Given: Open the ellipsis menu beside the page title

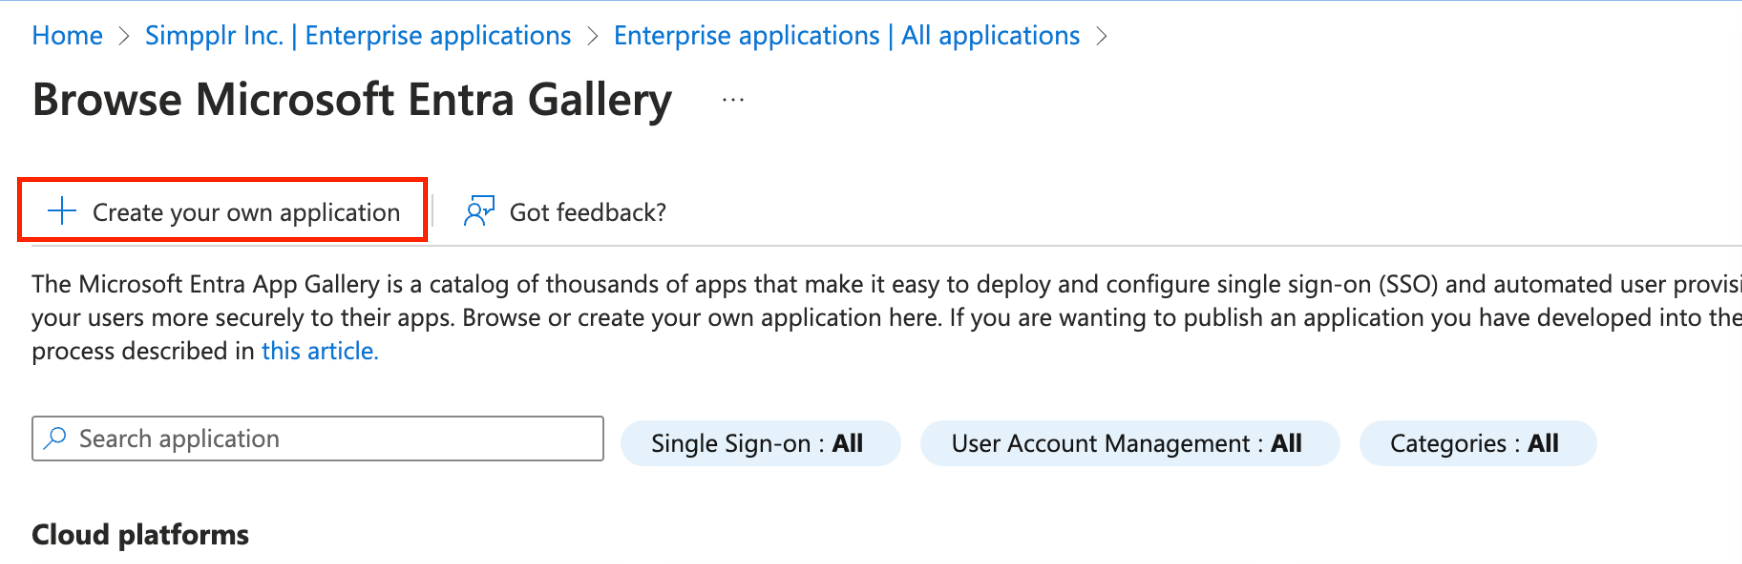Looking at the screenshot, I should coord(733,100).
